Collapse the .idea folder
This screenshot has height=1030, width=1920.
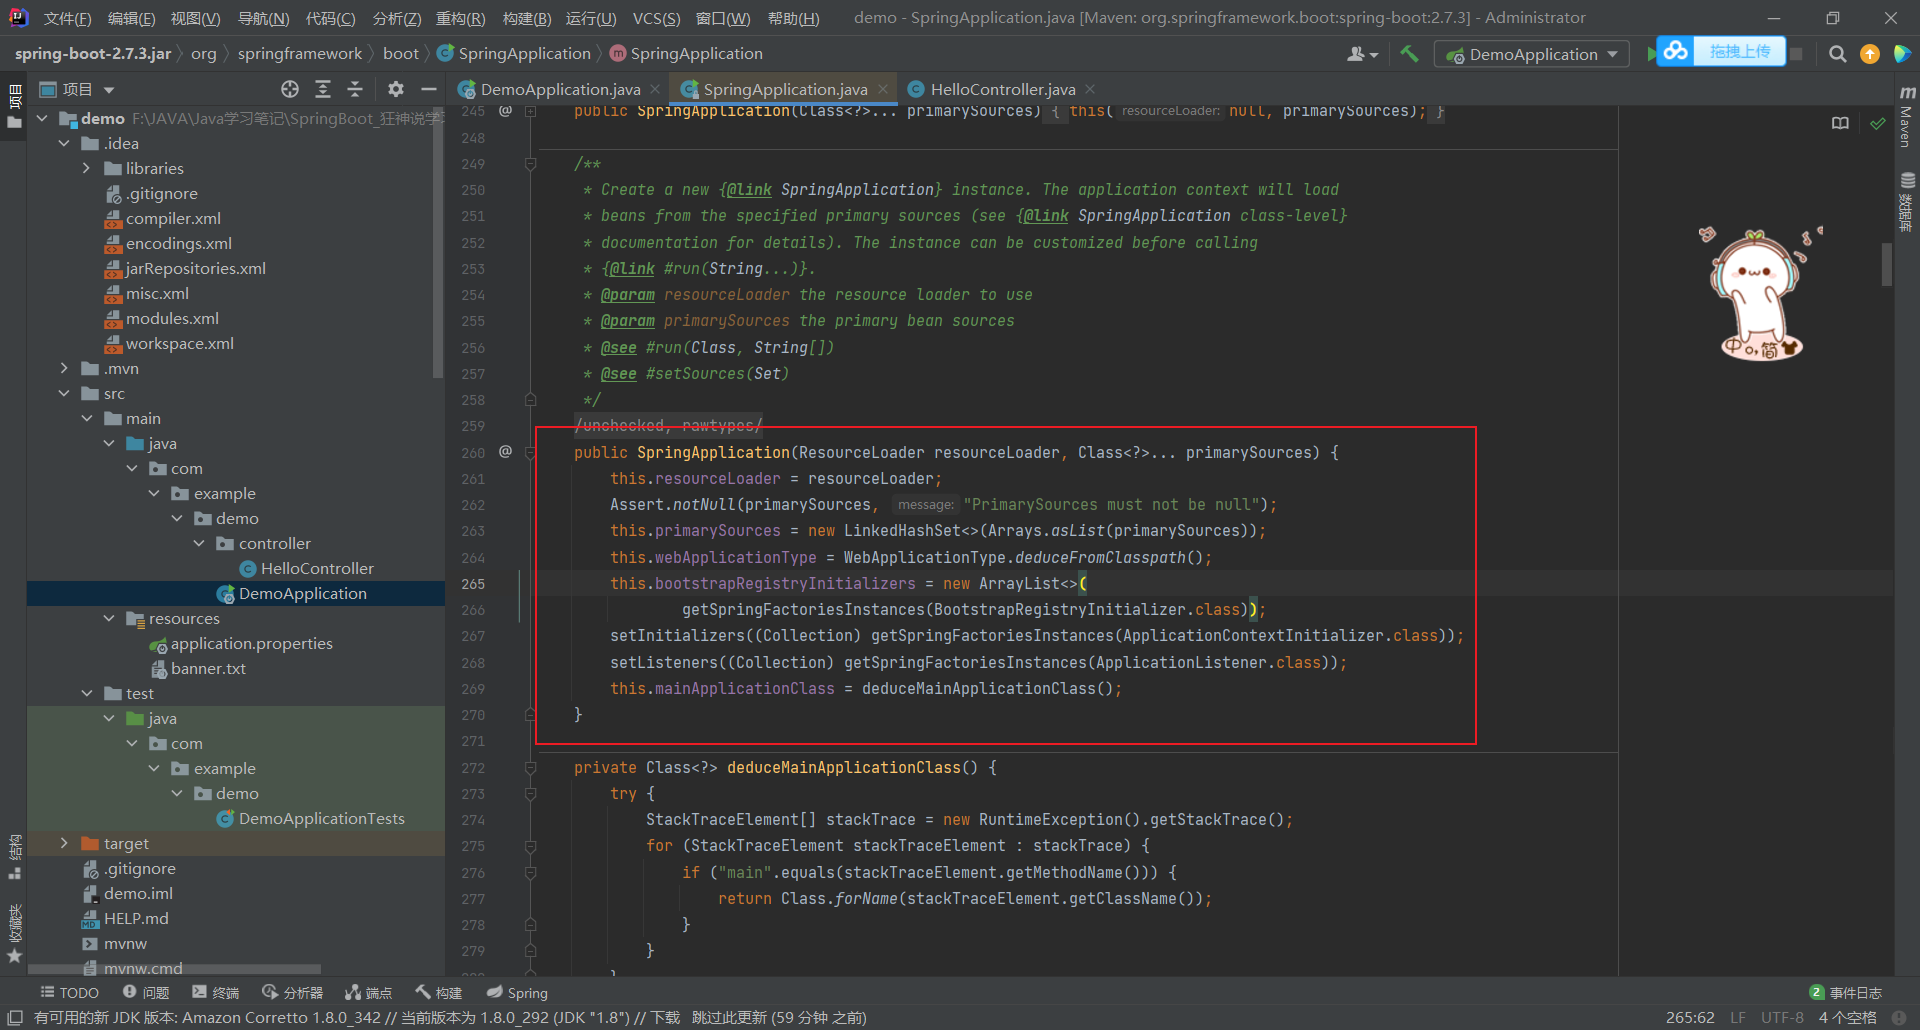(65, 143)
